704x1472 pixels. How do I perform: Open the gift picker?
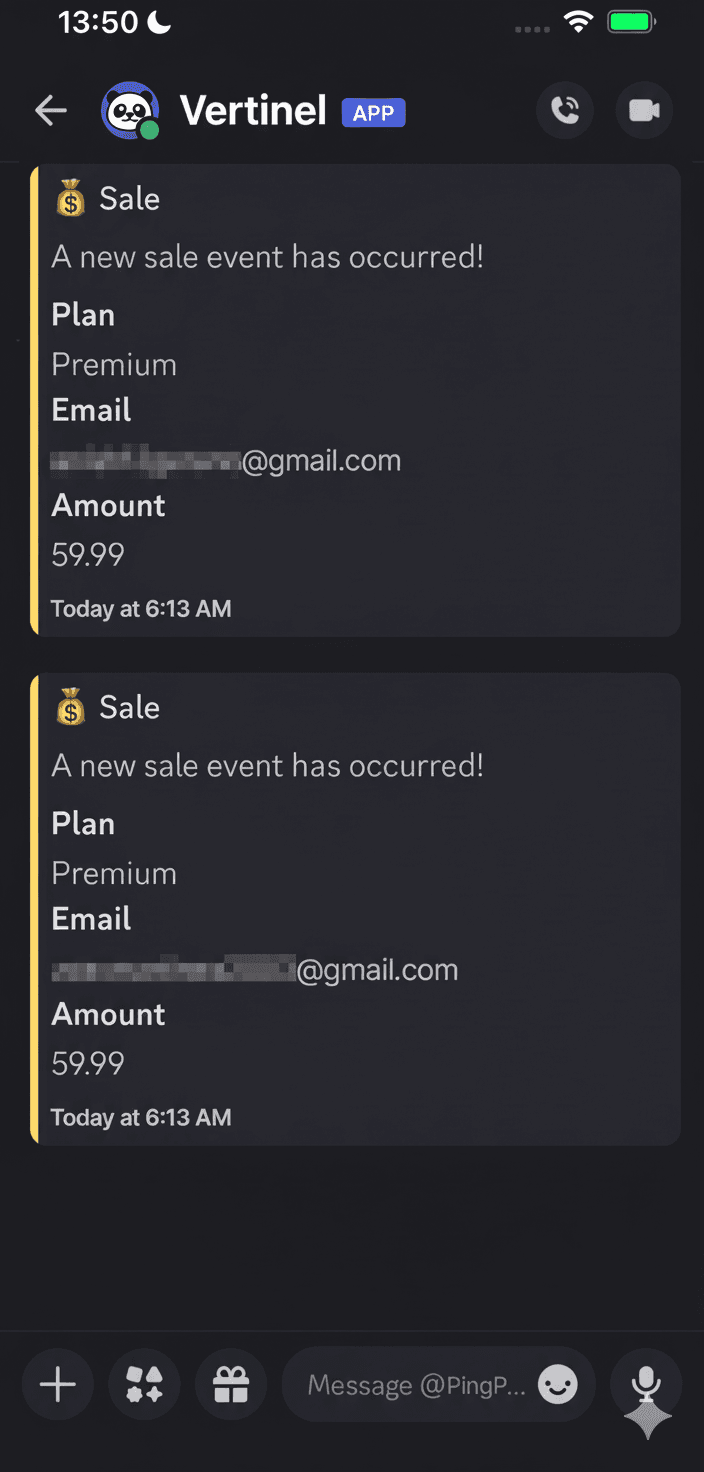coord(231,1384)
